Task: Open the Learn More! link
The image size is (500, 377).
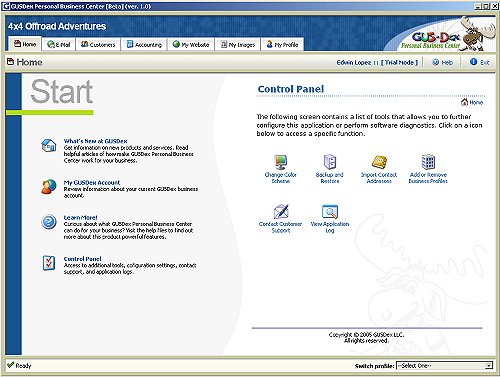Action: pyautogui.click(x=80, y=218)
